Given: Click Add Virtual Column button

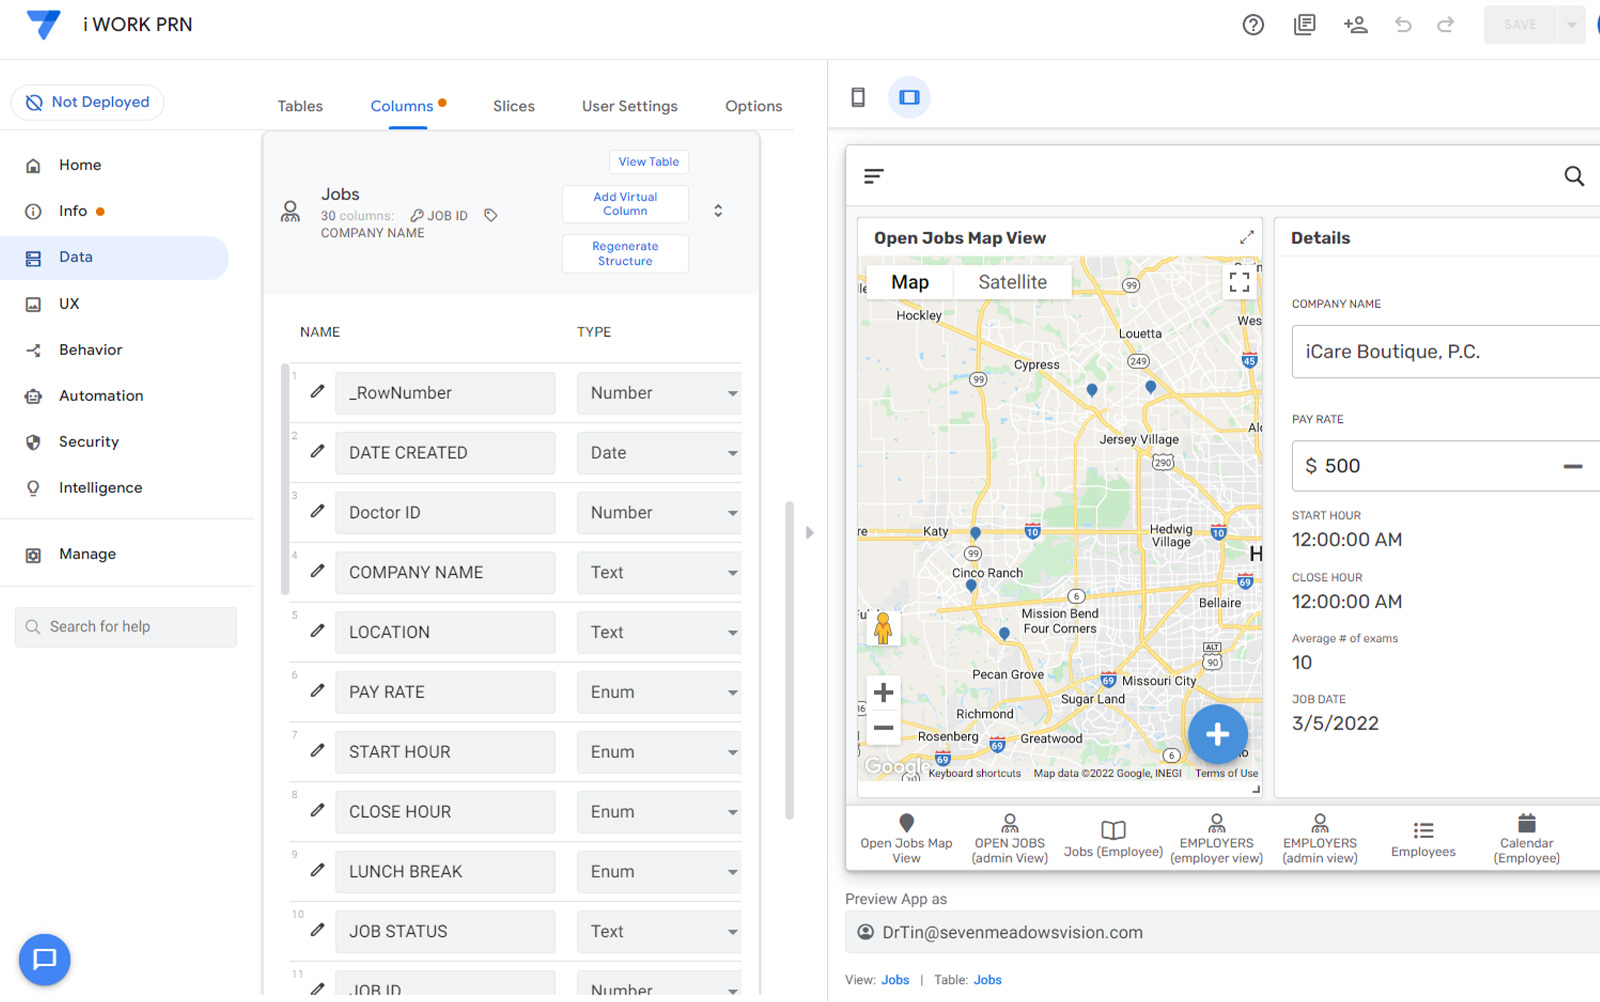Looking at the screenshot, I should (x=625, y=204).
